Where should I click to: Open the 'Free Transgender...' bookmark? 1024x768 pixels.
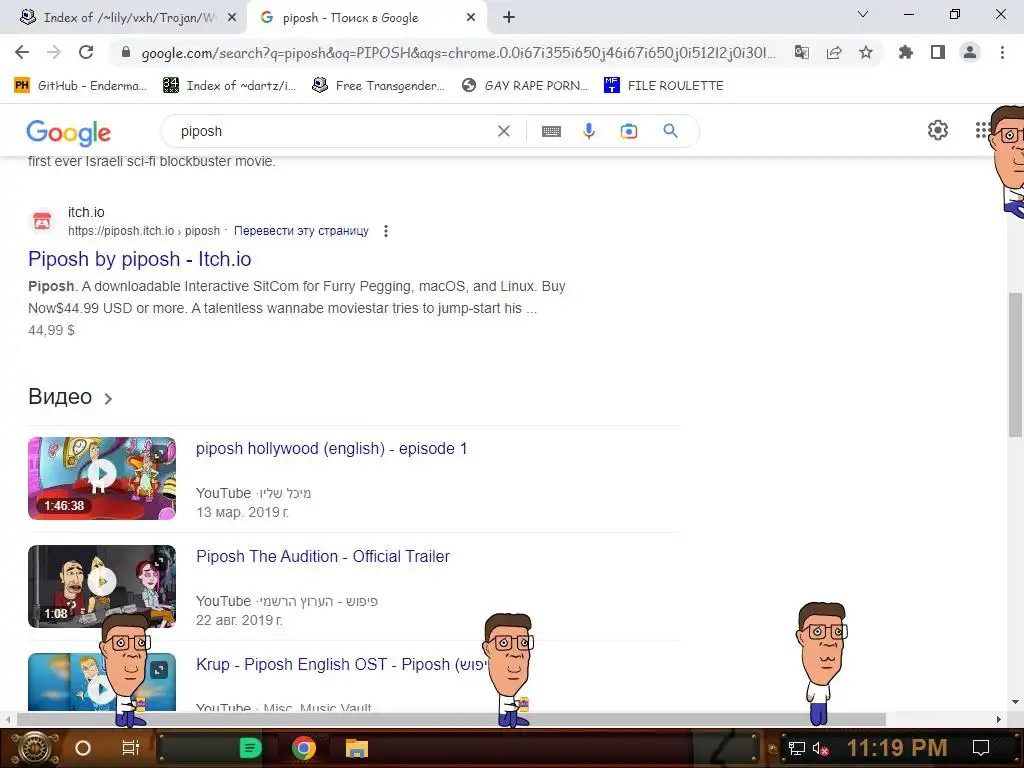click(379, 86)
